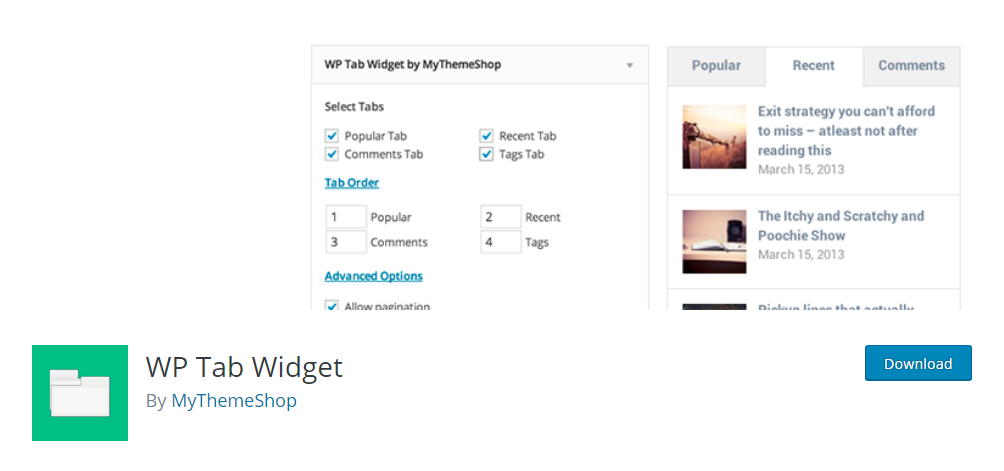Select the Recent tab
The width and height of the screenshot is (1004, 471).
[814, 66]
